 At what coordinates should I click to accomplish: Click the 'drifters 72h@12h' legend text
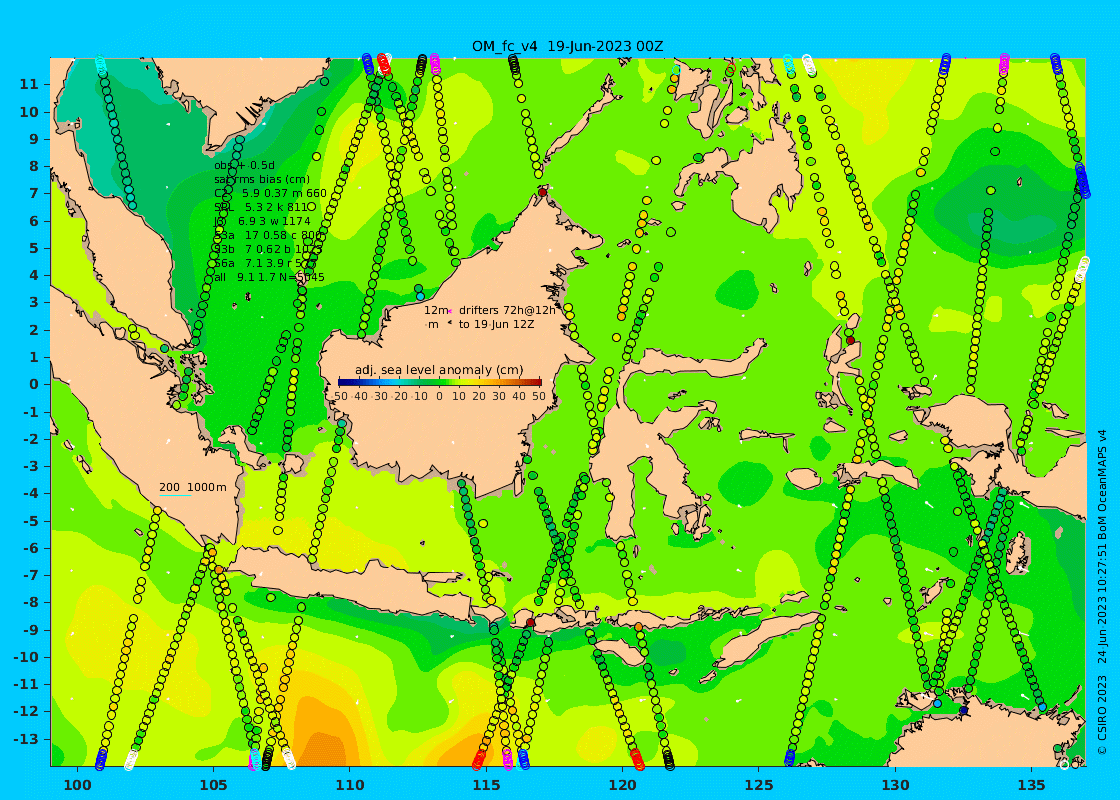click(x=507, y=310)
